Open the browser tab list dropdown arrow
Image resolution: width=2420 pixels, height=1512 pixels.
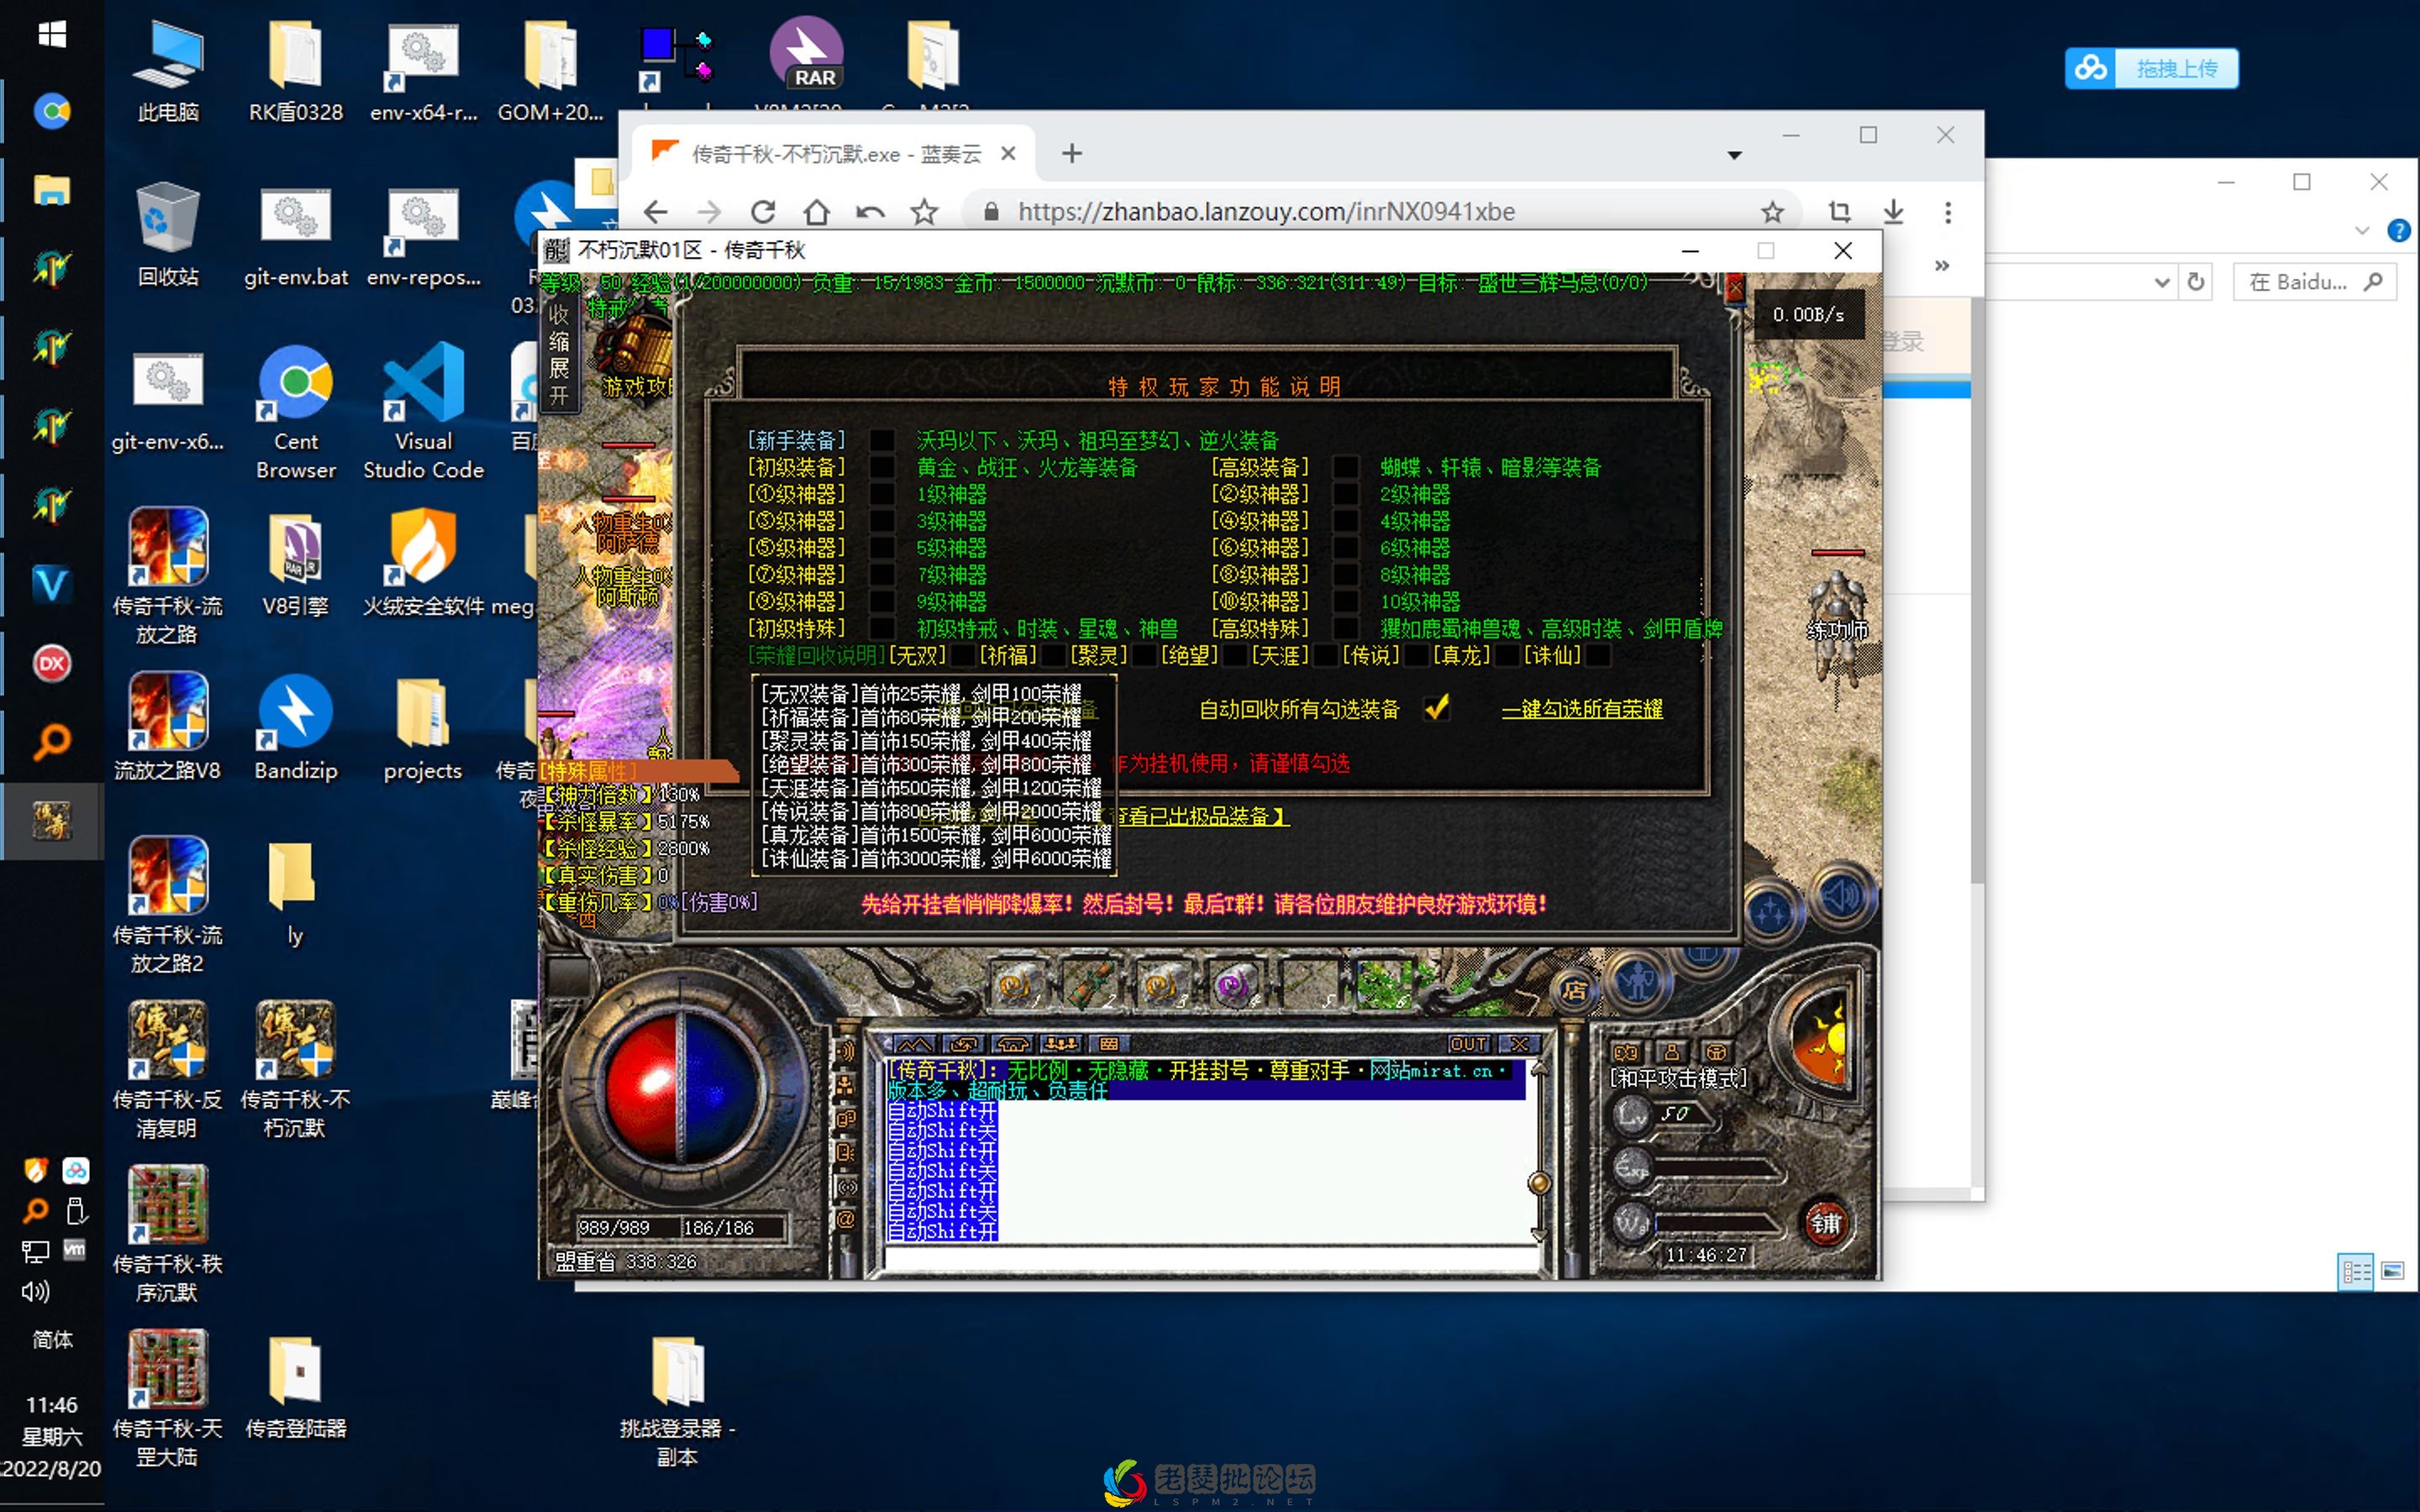1734,155
